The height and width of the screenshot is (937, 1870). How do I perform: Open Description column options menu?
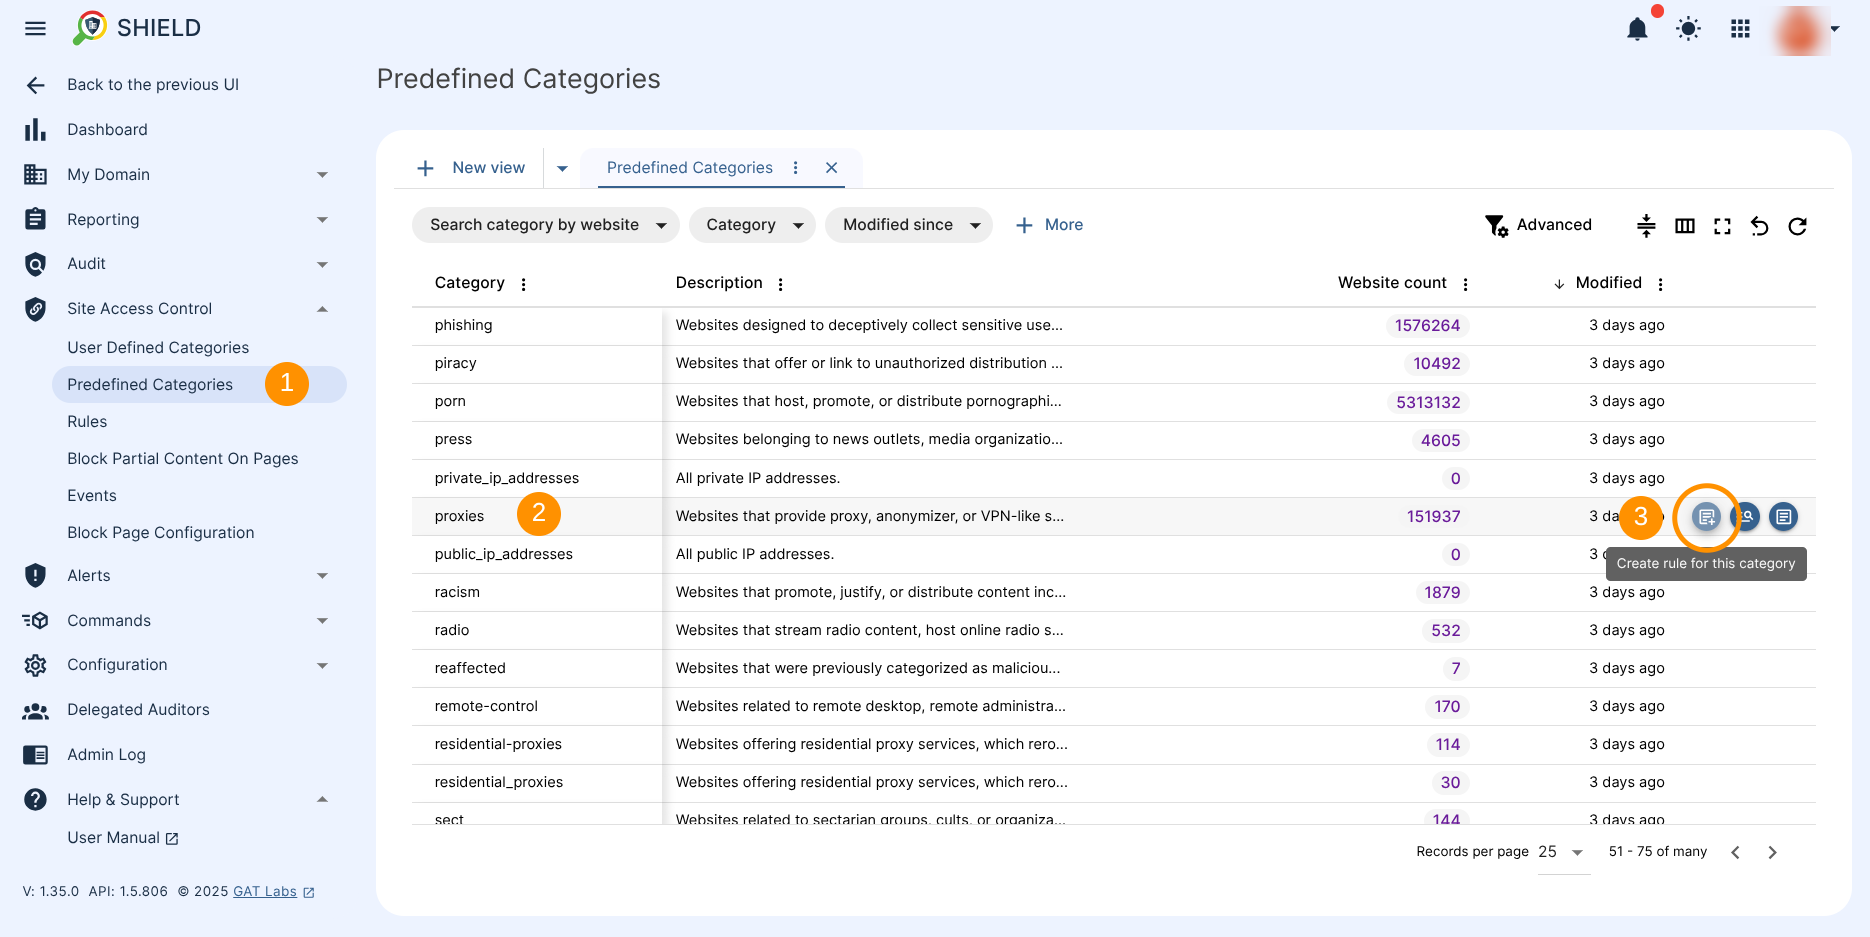coord(781,284)
